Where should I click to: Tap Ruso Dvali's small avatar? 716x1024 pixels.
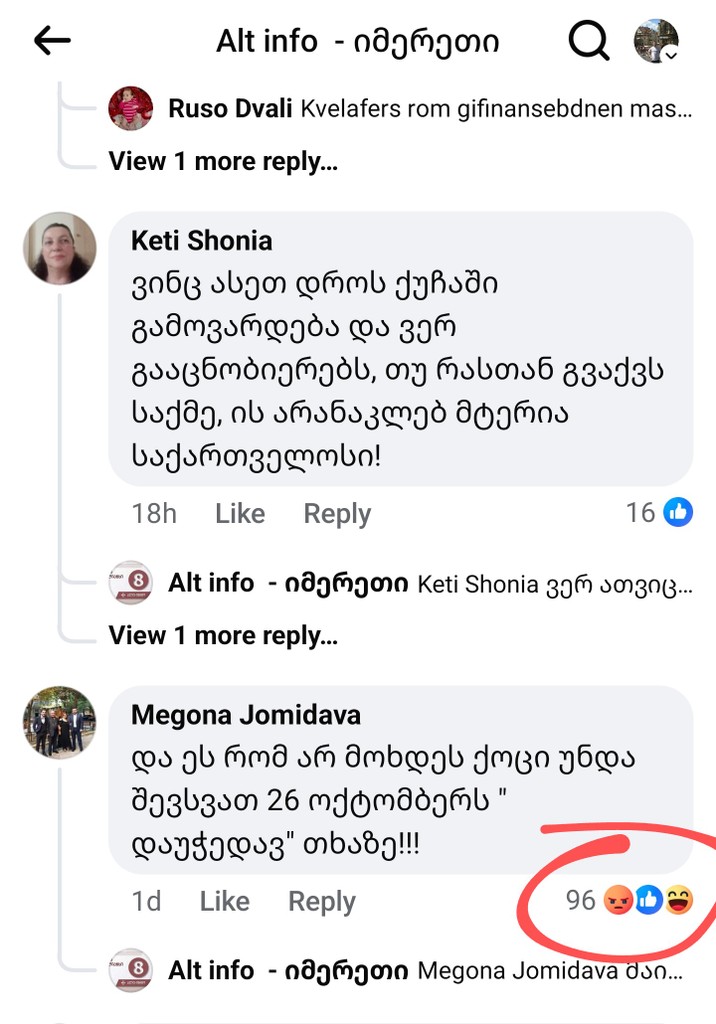[131, 108]
